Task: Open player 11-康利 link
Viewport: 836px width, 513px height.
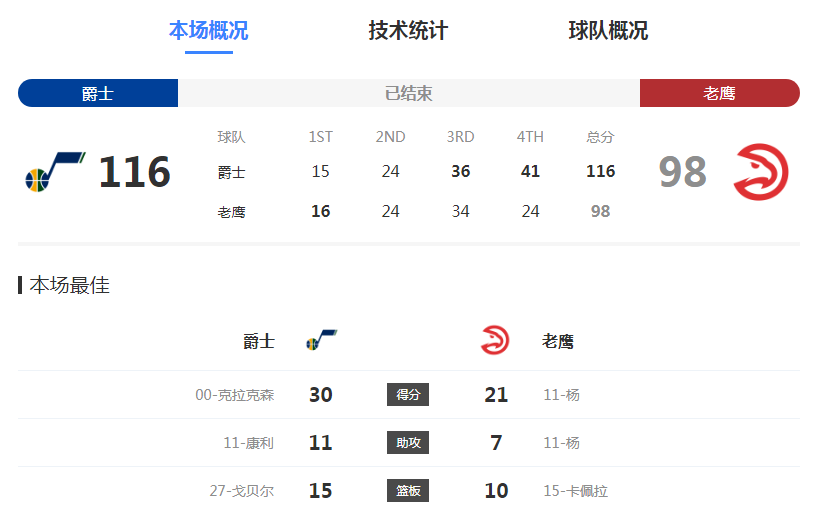Action: 248,443
